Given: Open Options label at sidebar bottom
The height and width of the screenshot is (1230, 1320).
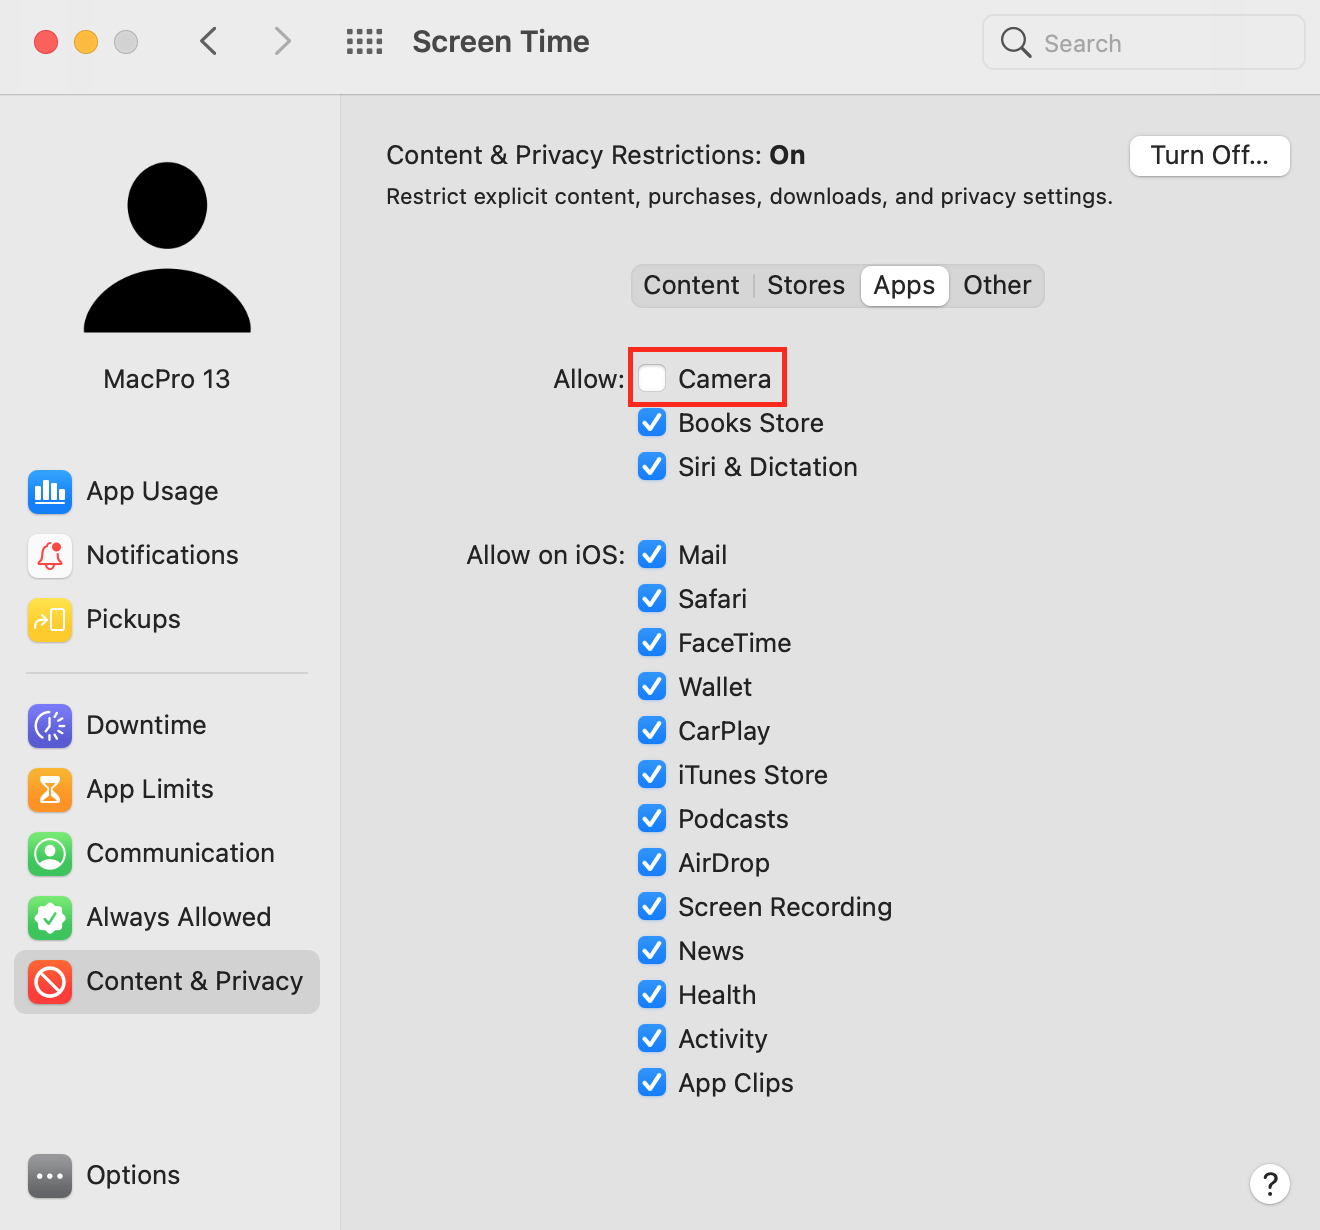Looking at the screenshot, I should coord(134,1175).
